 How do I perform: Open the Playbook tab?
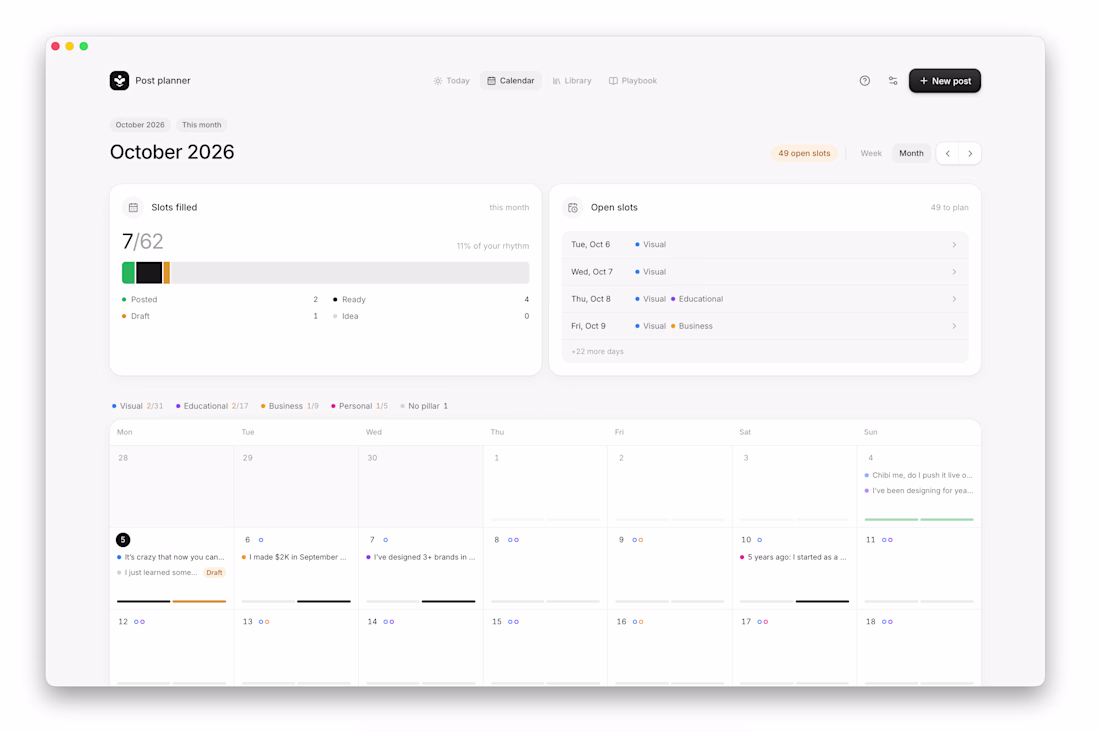(633, 81)
